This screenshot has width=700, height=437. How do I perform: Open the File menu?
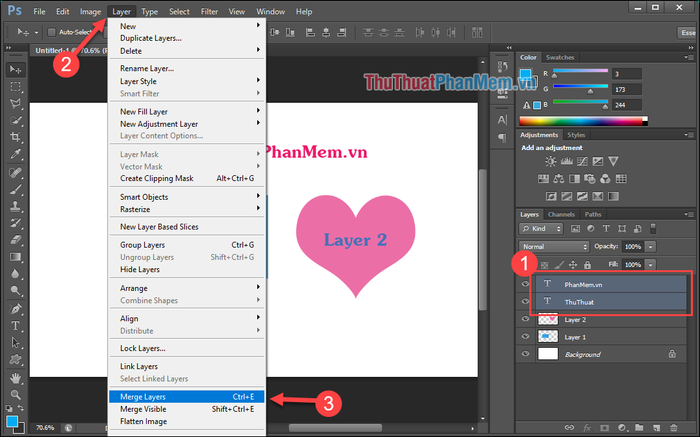39,12
